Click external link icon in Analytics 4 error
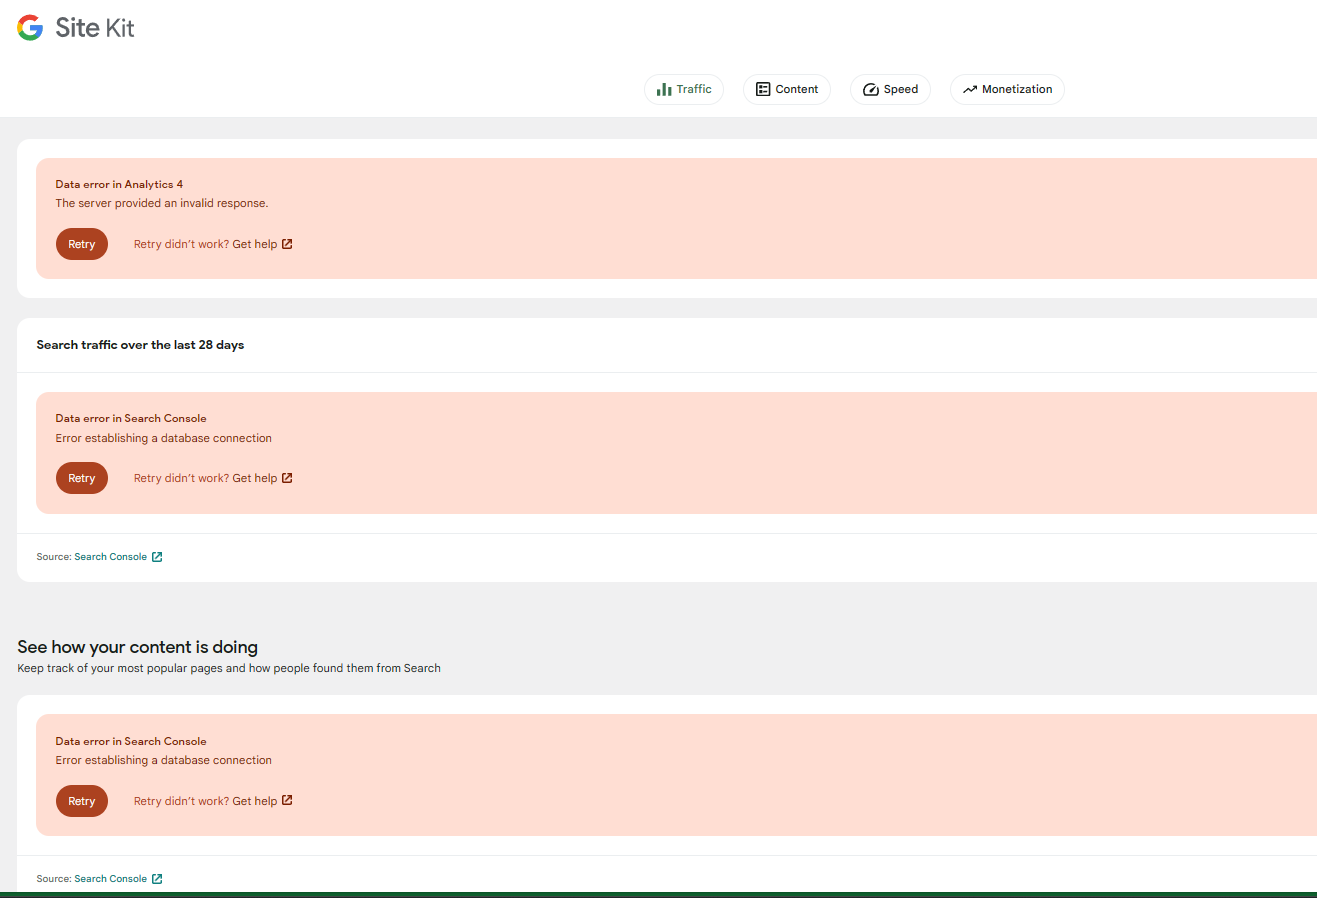The height and width of the screenshot is (898, 1317). pos(287,244)
